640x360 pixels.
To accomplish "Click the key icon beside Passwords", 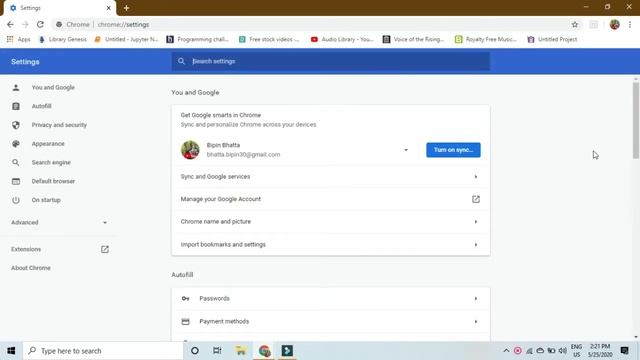I will [x=185, y=298].
